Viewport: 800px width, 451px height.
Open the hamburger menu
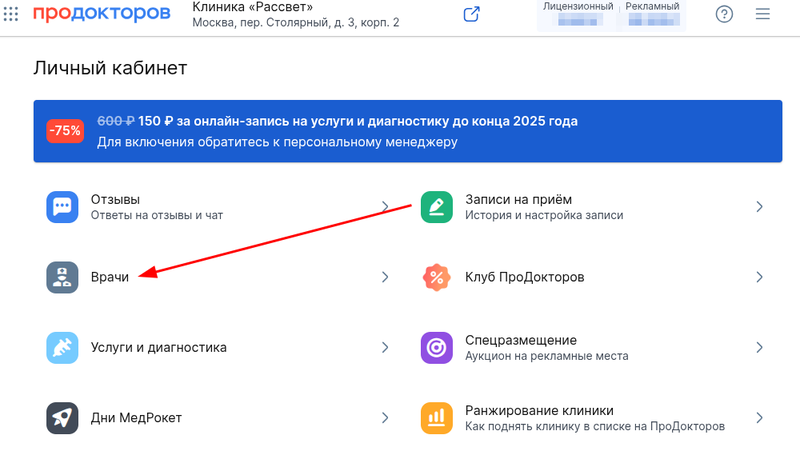763,14
